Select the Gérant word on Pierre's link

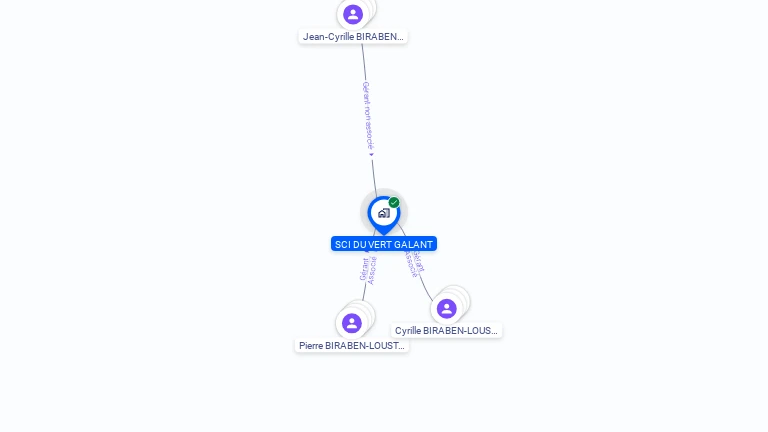click(364, 269)
